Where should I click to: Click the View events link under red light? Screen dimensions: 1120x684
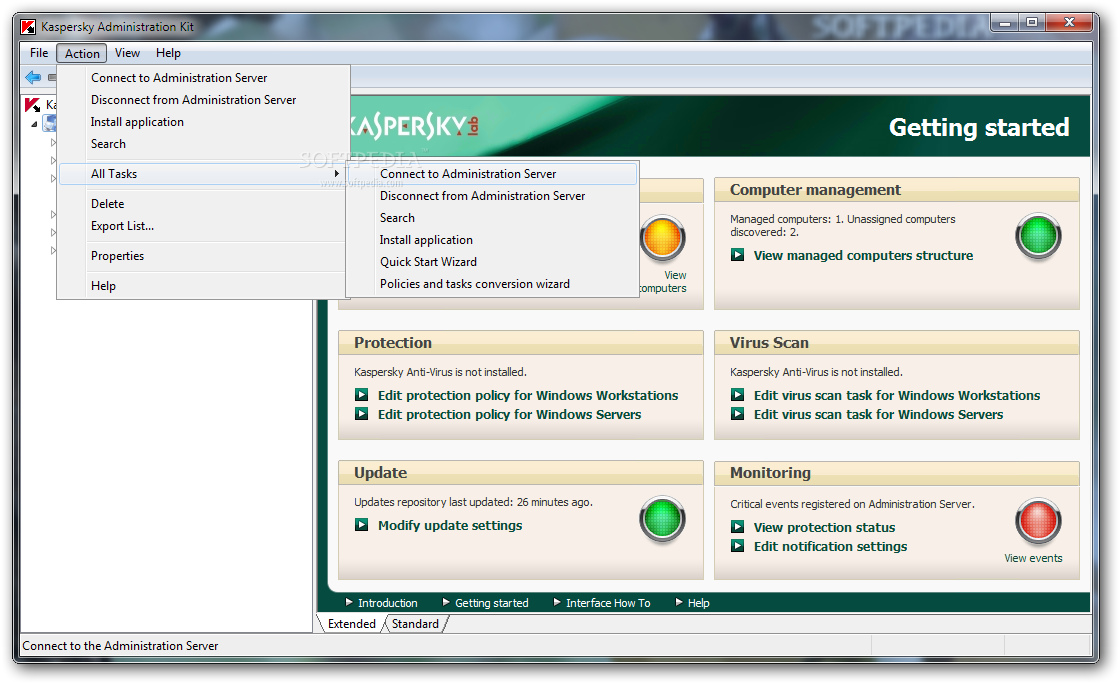(1033, 558)
